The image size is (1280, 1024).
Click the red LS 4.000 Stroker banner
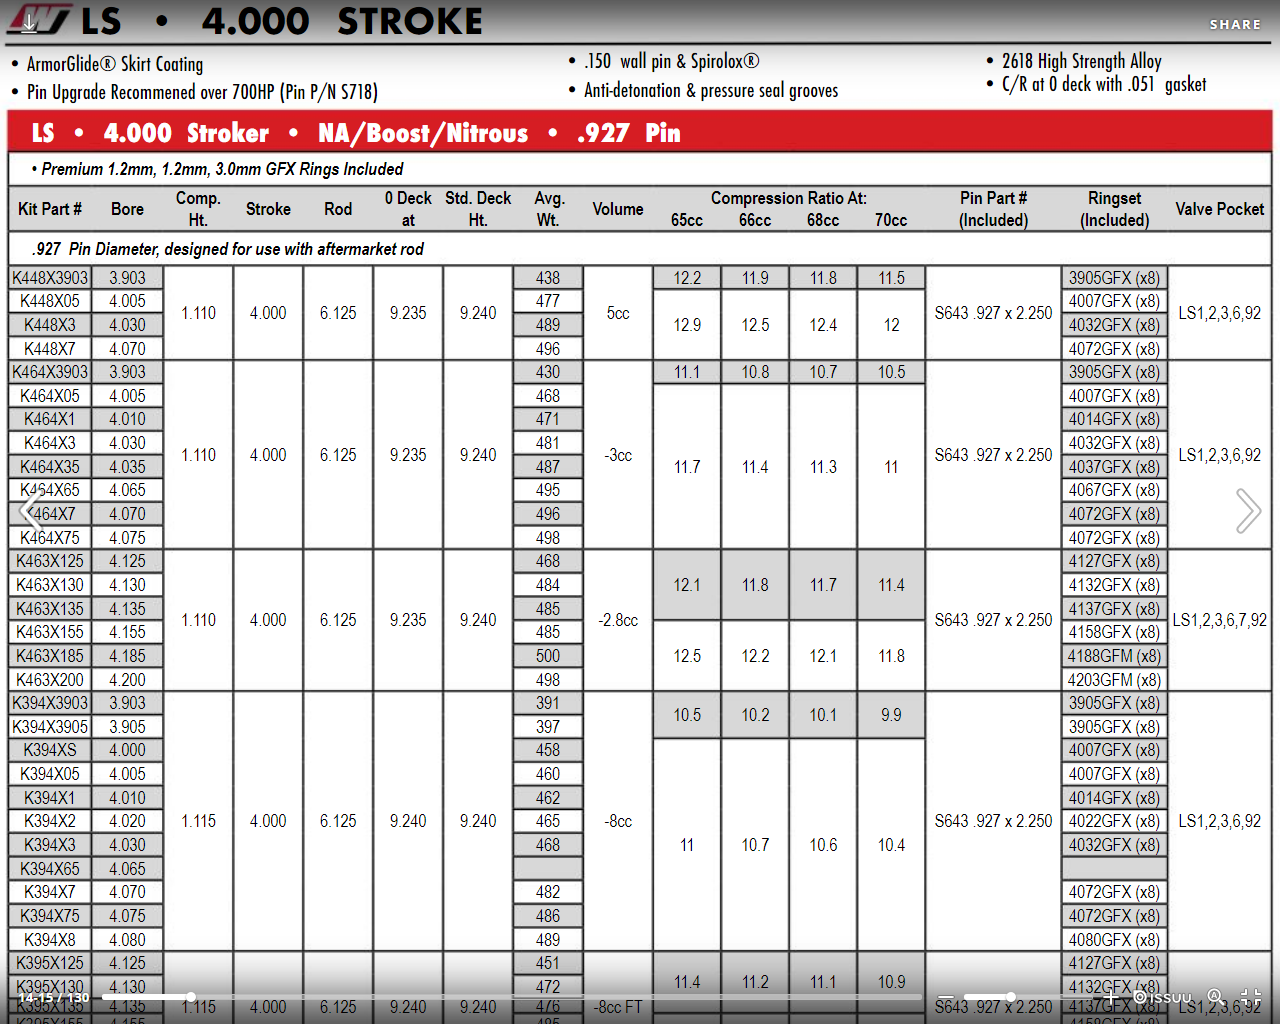click(x=640, y=133)
